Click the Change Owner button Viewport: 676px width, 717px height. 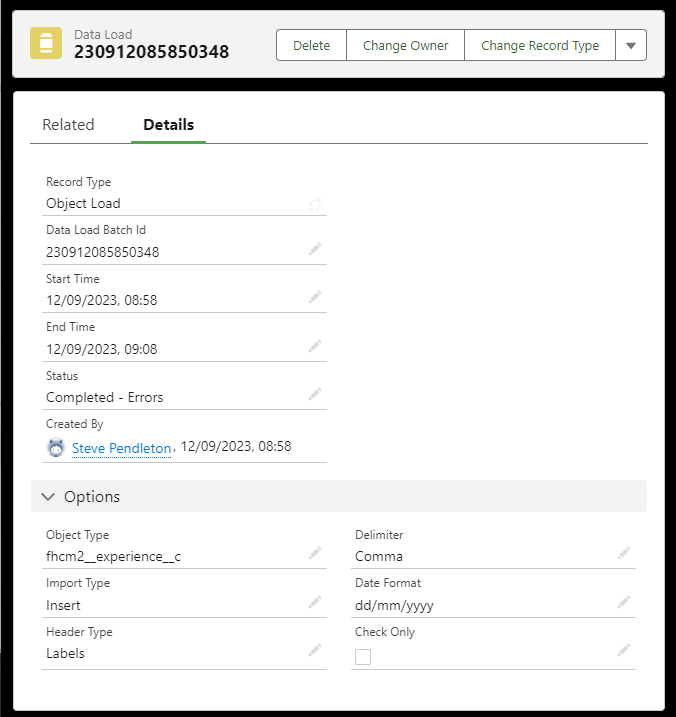405,46
